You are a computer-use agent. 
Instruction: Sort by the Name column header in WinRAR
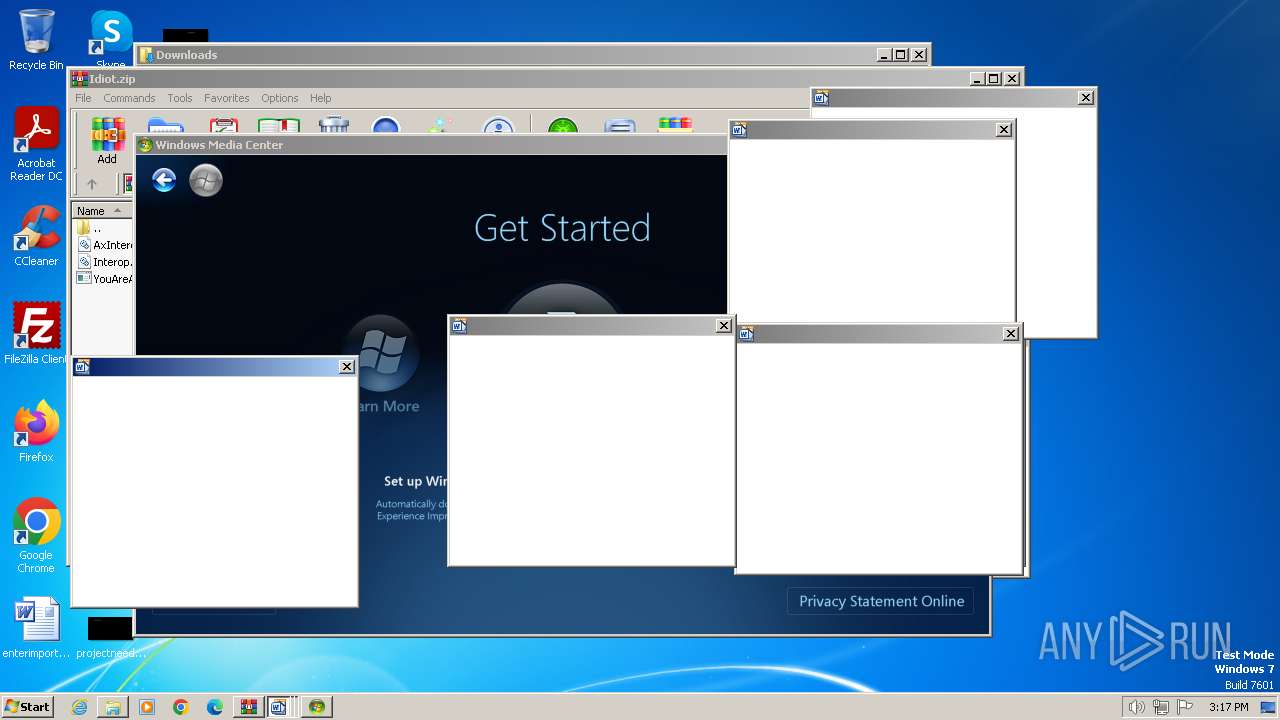pos(102,211)
